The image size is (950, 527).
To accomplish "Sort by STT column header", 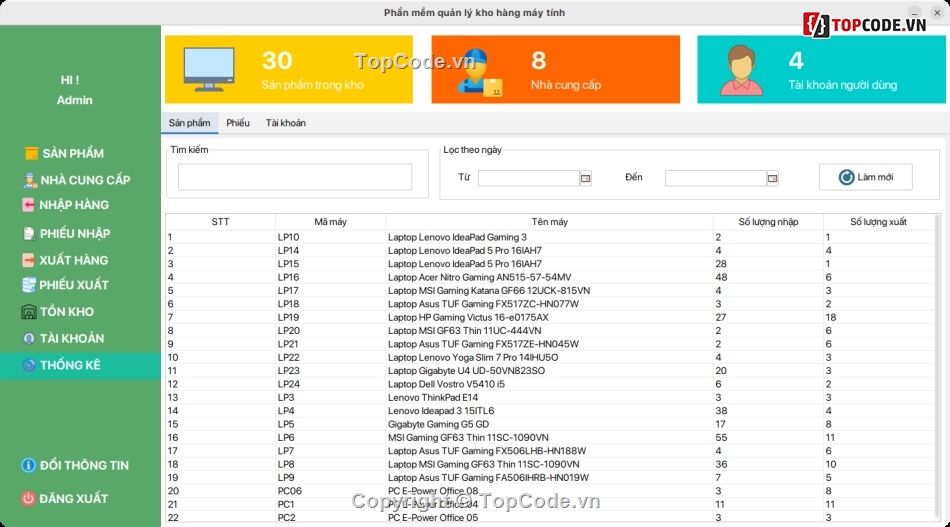I will [x=221, y=222].
